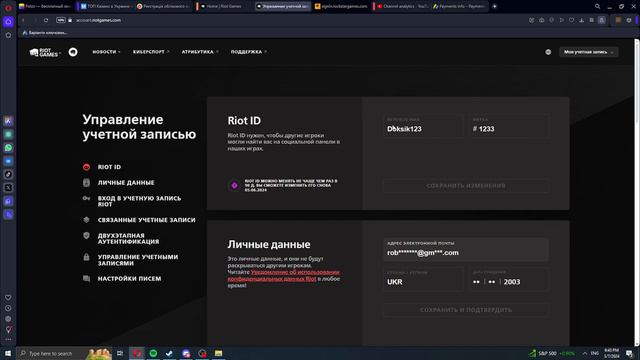Expand the Киберспорт menu

tap(151, 52)
